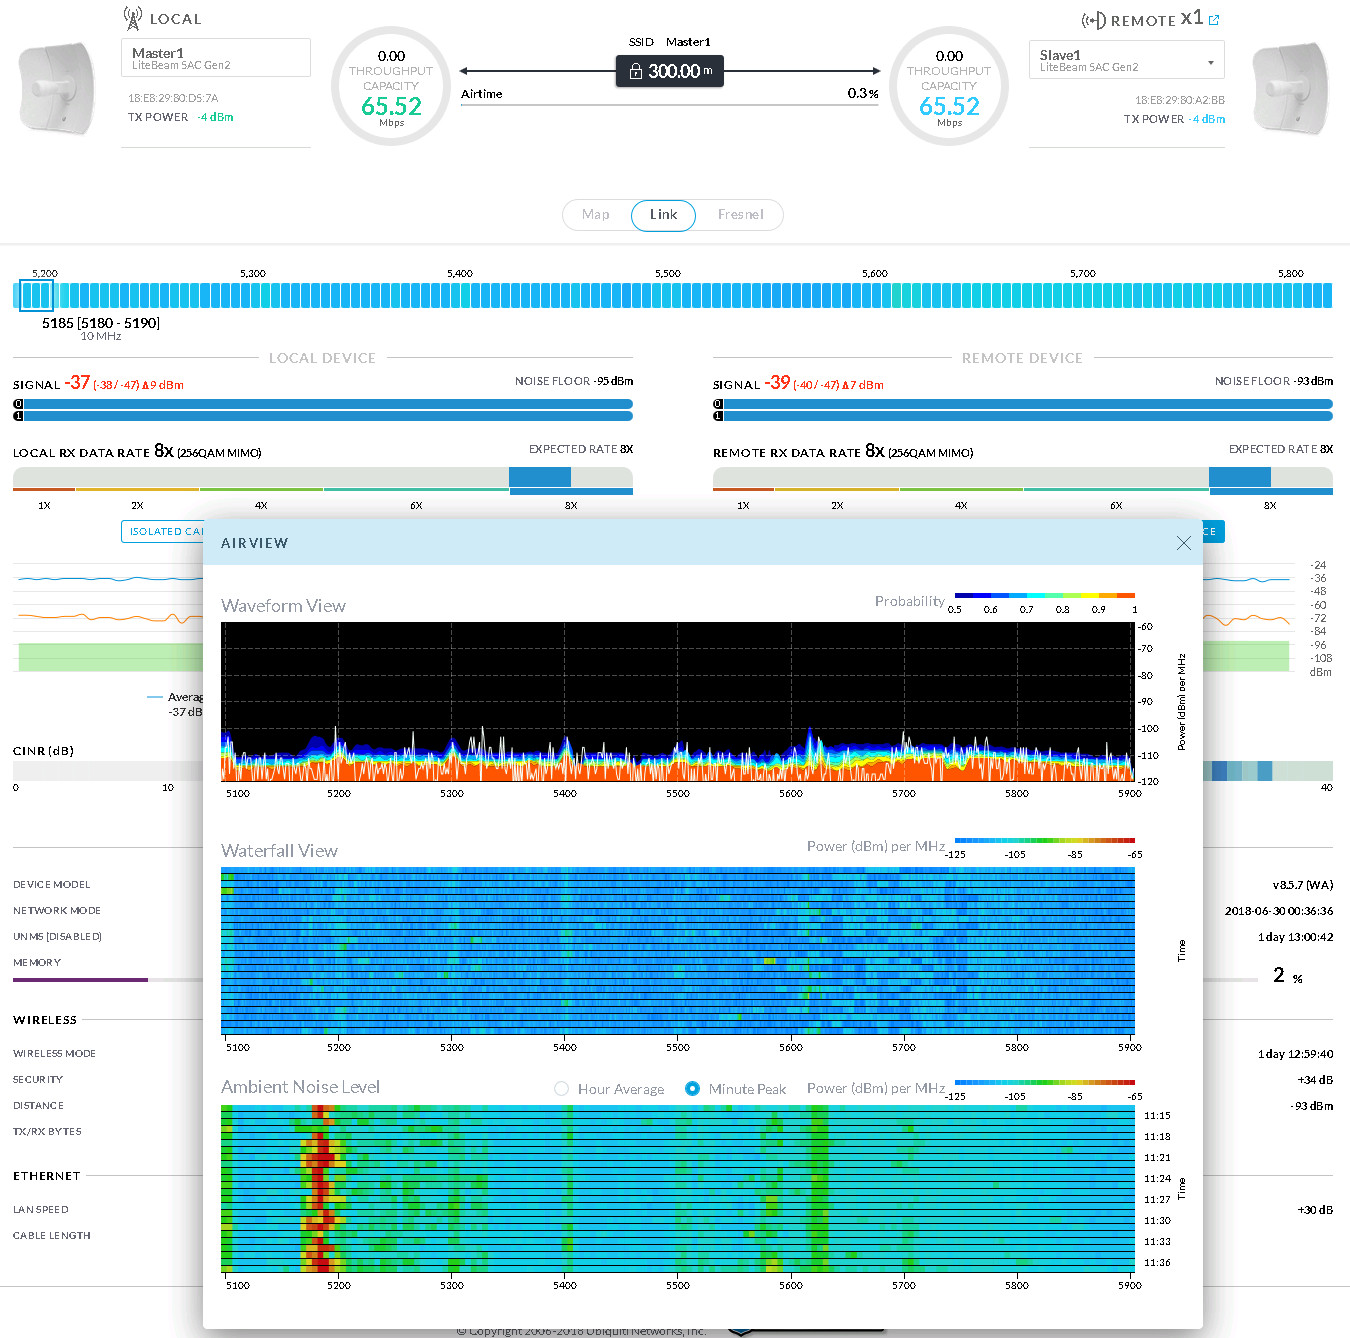This screenshot has width=1350, height=1338.
Task: Click the local signal -37 value
Action: (x=78, y=383)
